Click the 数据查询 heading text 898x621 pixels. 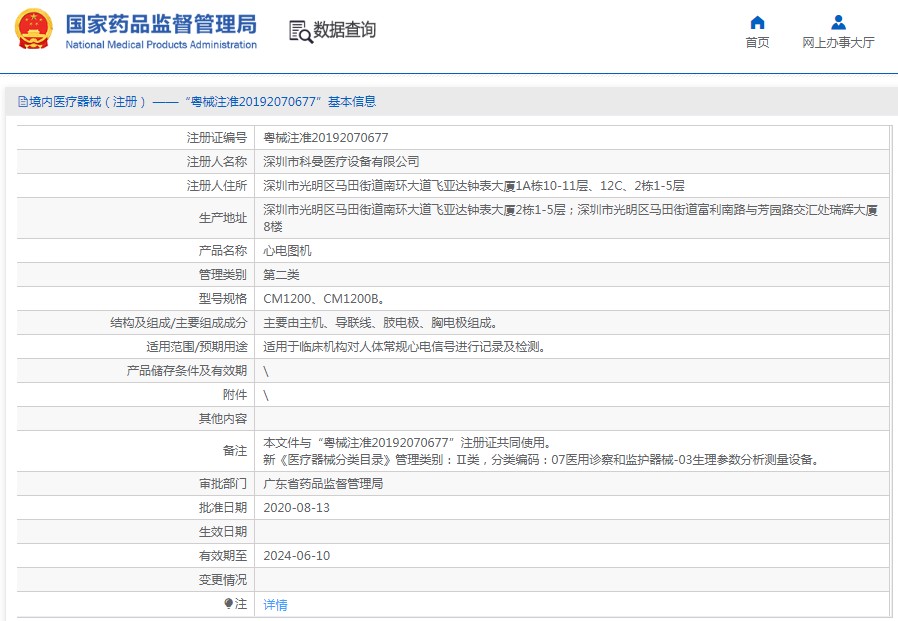click(345, 31)
